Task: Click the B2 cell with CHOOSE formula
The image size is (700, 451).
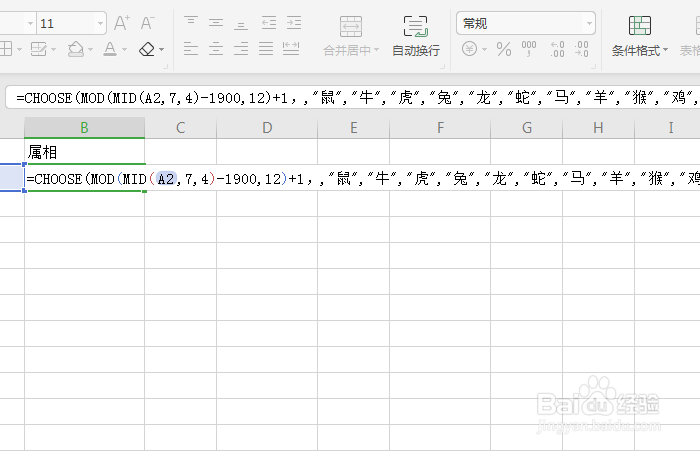Action: pyautogui.click(x=84, y=178)
